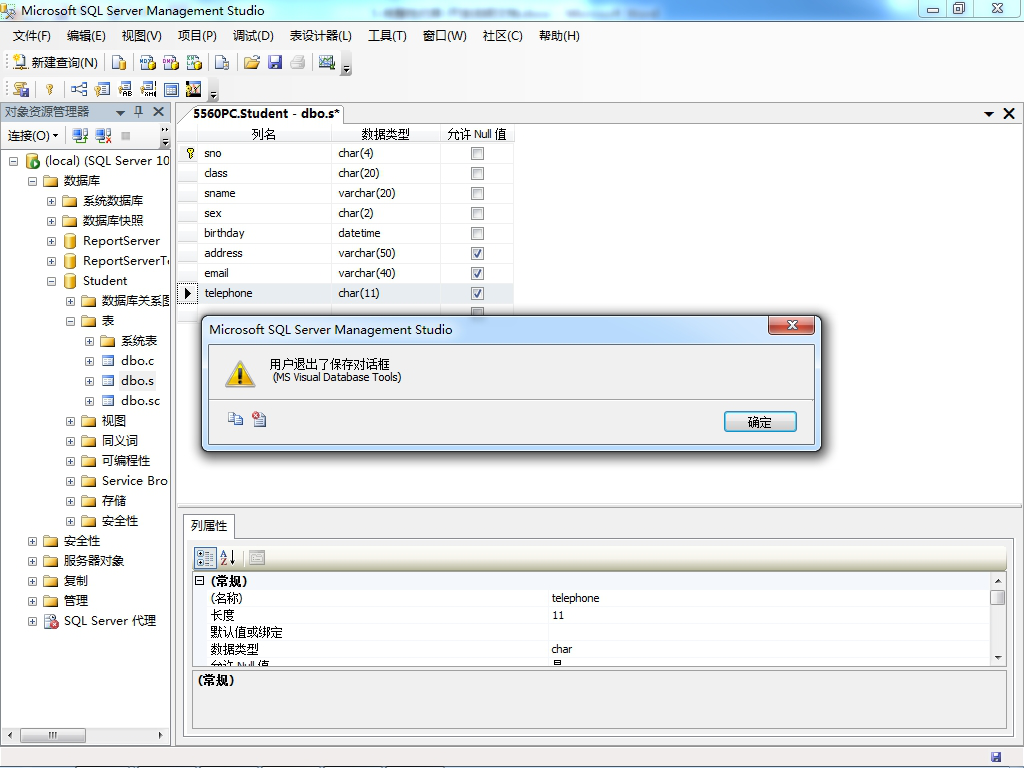Click the Manage Indexes and Keys icon
The height and width of the screenshot is (768, 1024).
[102, 89]
